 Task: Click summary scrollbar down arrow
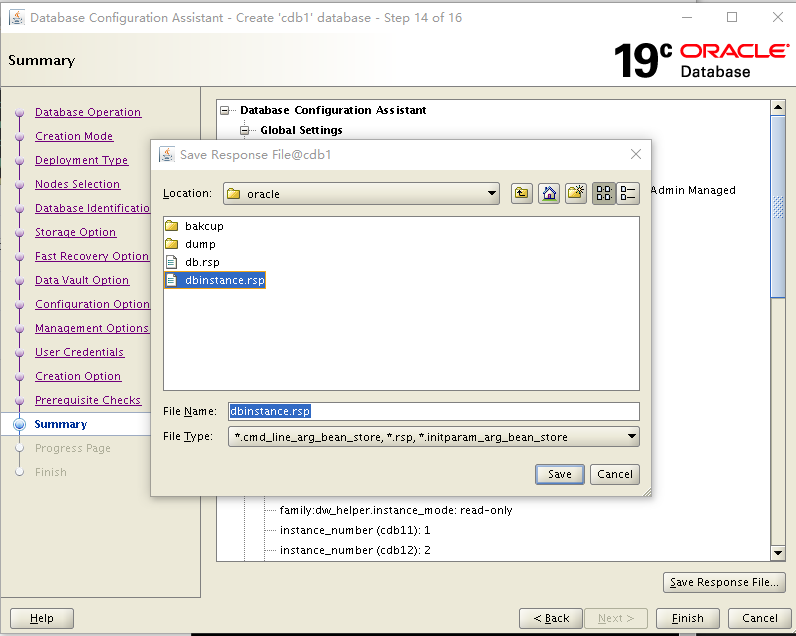[778, 553]
